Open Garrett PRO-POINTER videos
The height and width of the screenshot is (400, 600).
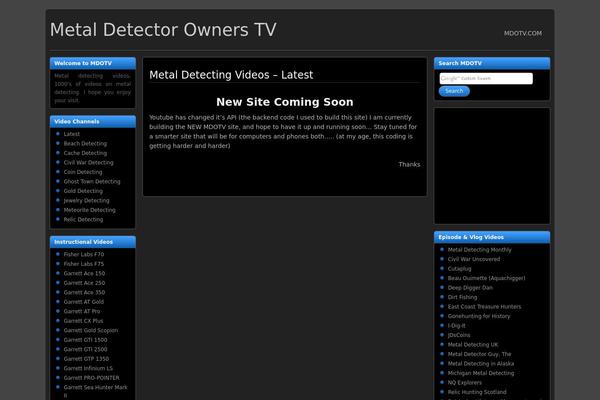91,378
